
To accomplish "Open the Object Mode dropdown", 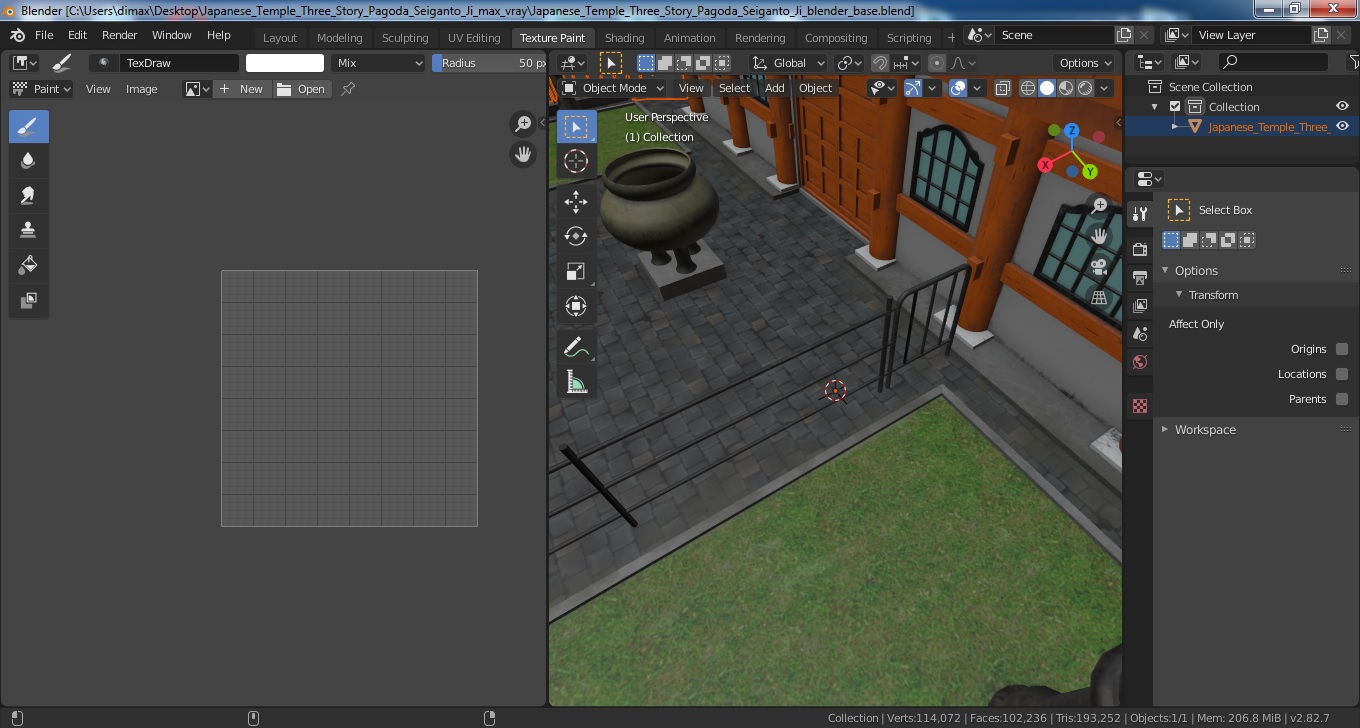I will [613, 88].
